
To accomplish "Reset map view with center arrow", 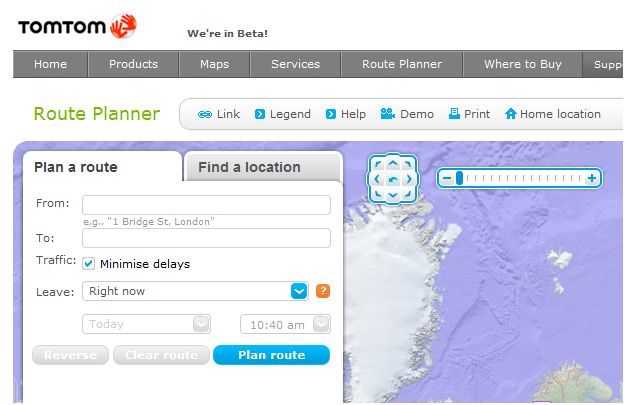I will tap(393, 180).
